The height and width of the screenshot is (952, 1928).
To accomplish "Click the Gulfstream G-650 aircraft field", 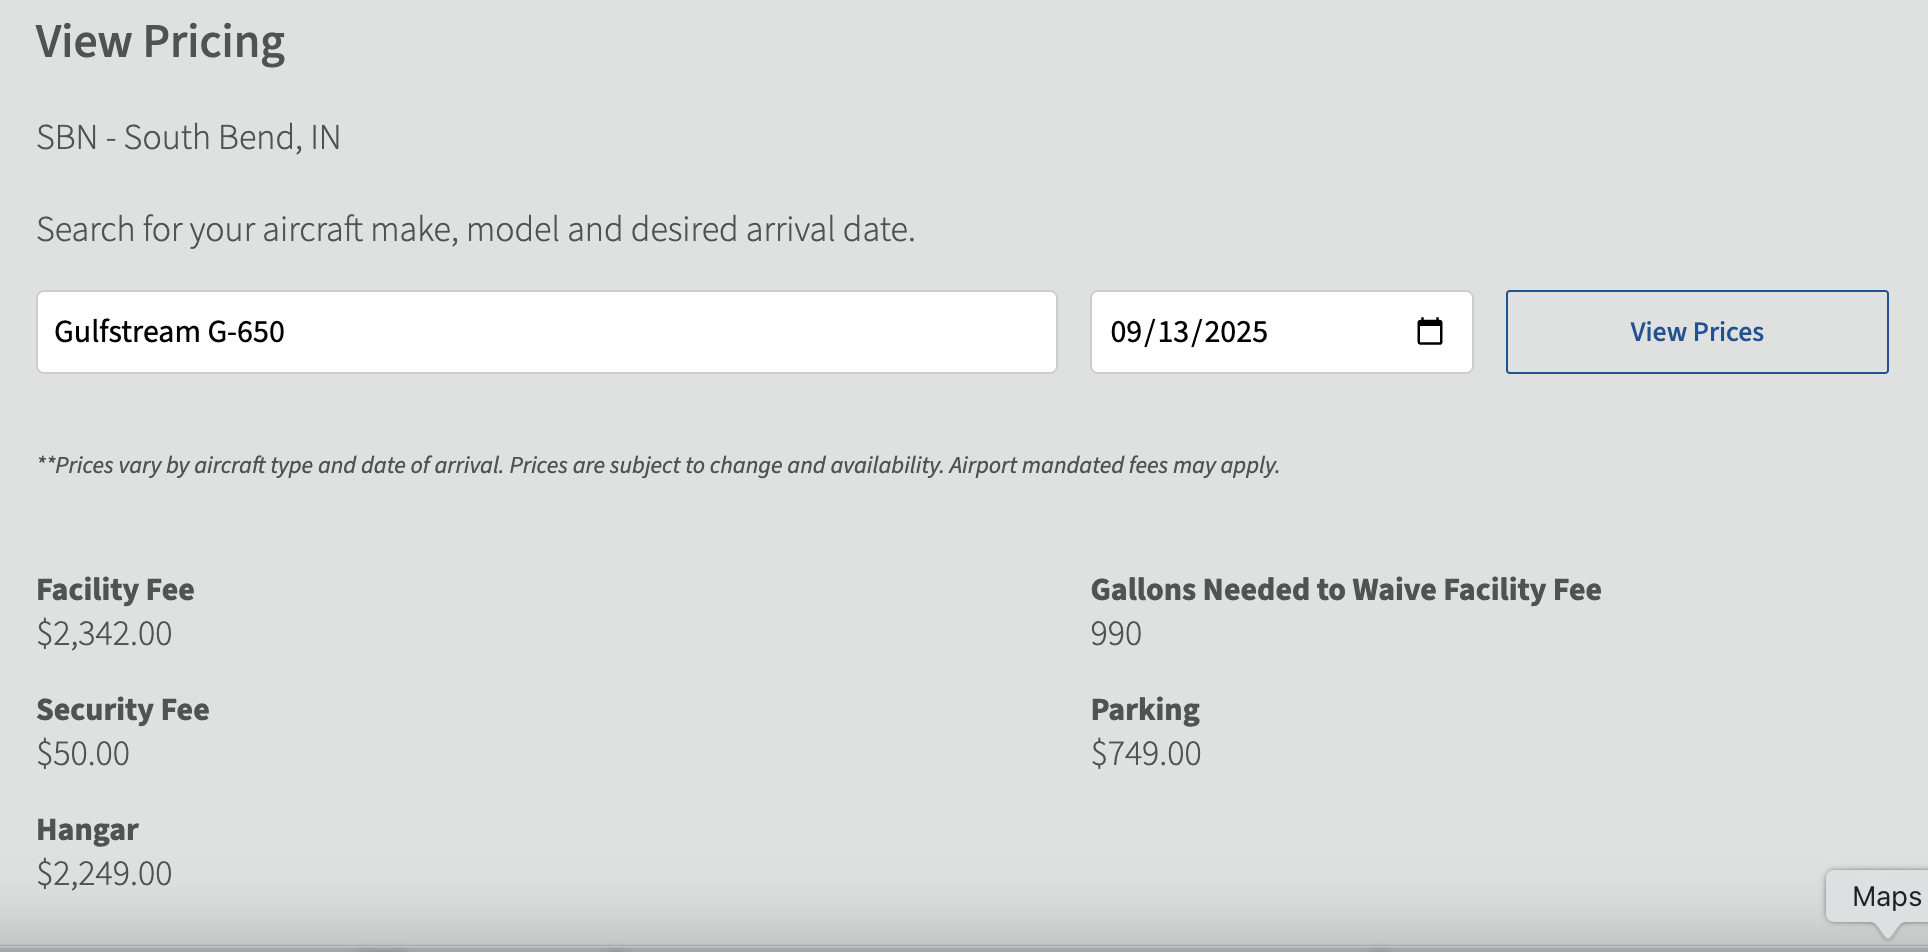I will click(x=546, y=331).
